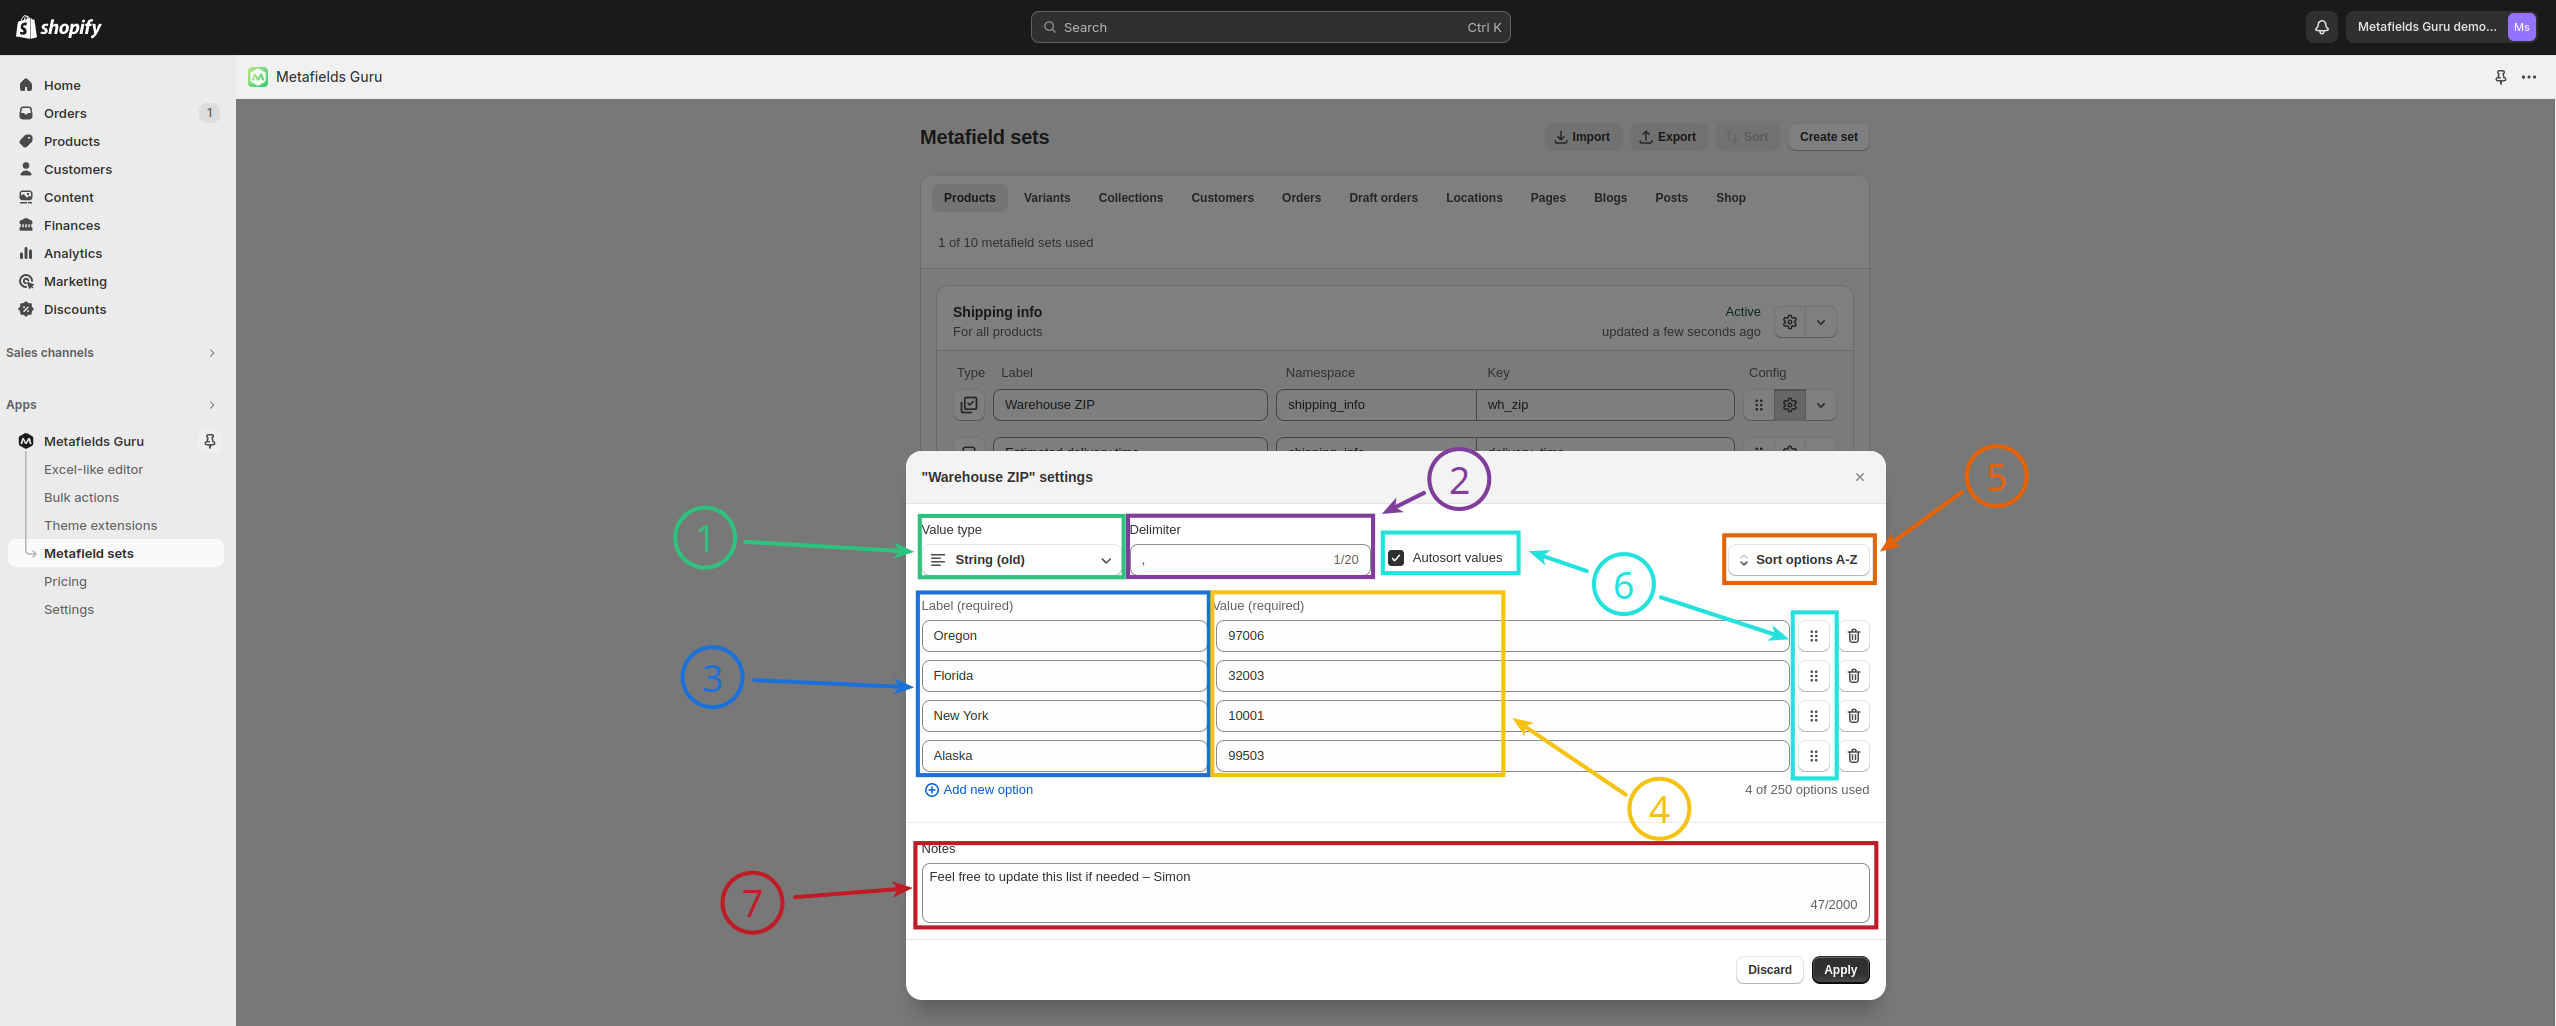Screen dimensions: 2556x1026
Task: Click the Create set button
Action: (x=1829, y=137)
